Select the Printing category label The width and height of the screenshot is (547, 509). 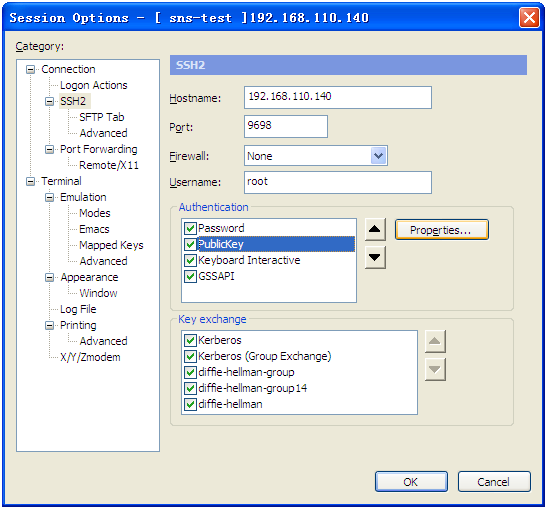click(78, 325)
